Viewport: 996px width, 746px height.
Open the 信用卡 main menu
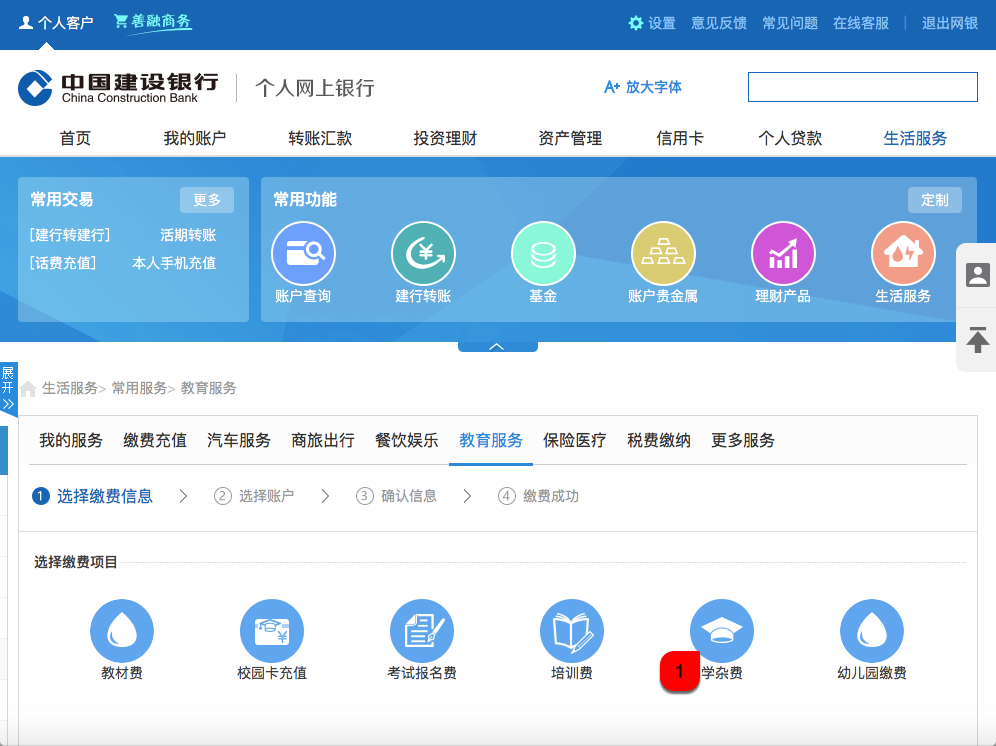(680, 138)
